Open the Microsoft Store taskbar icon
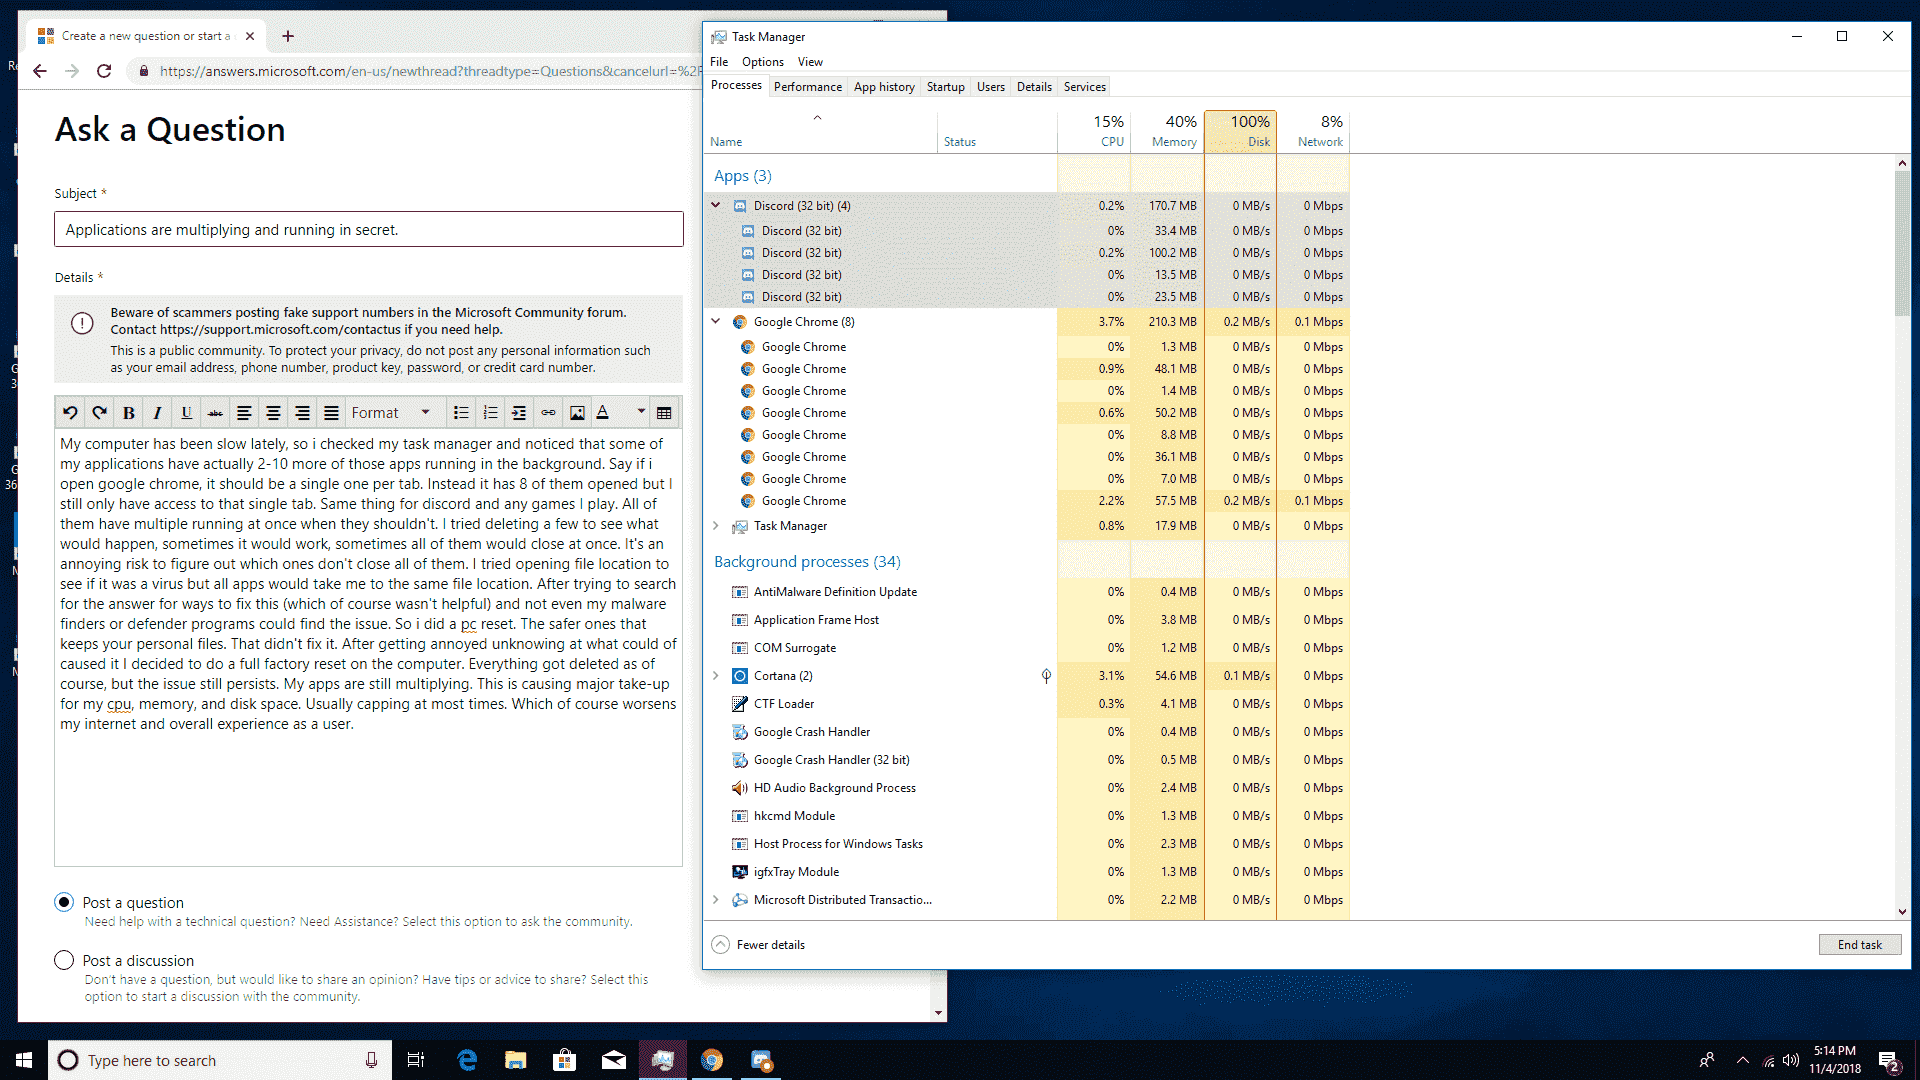This screenshot has width=1920, height=1080. [x=565, y=1060]
